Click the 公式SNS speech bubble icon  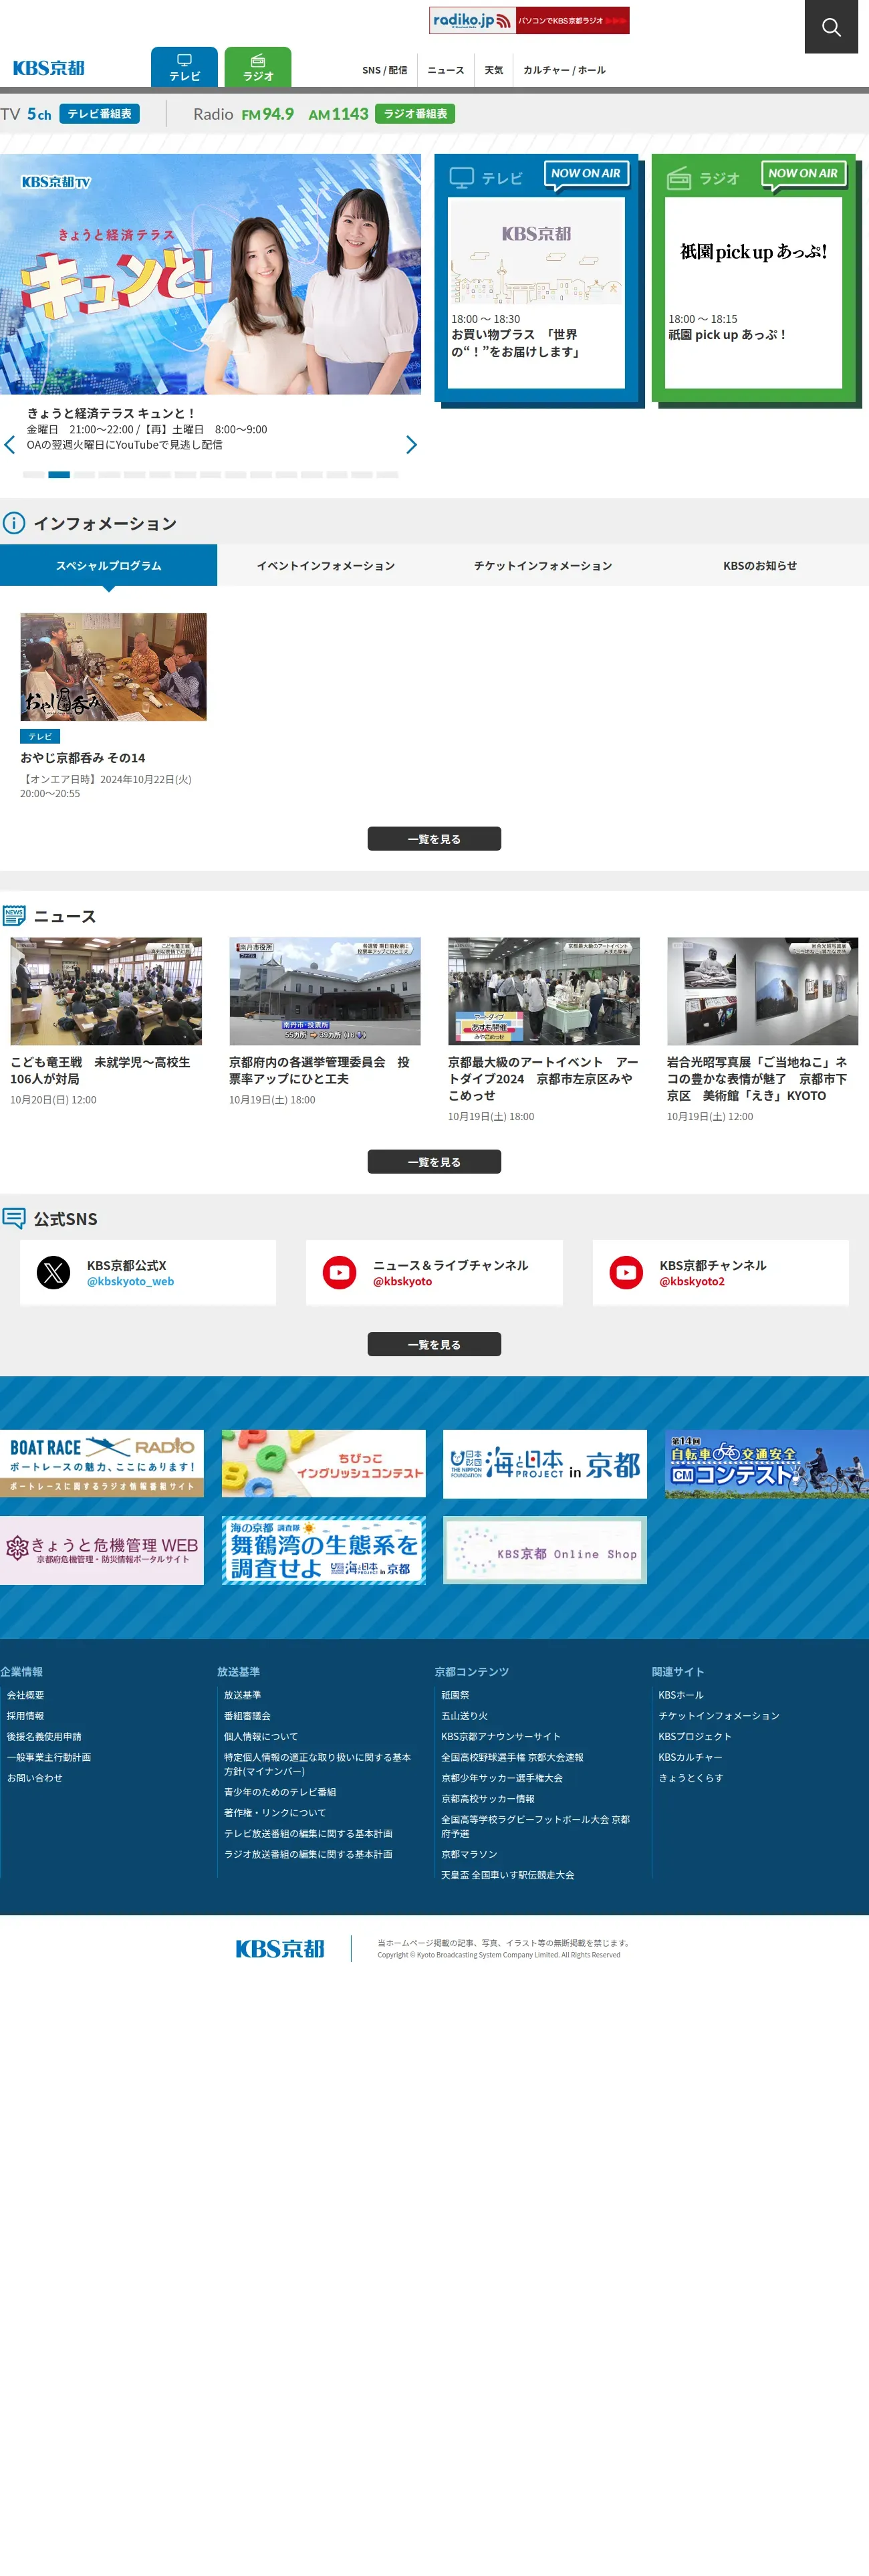pos(14,1218)
